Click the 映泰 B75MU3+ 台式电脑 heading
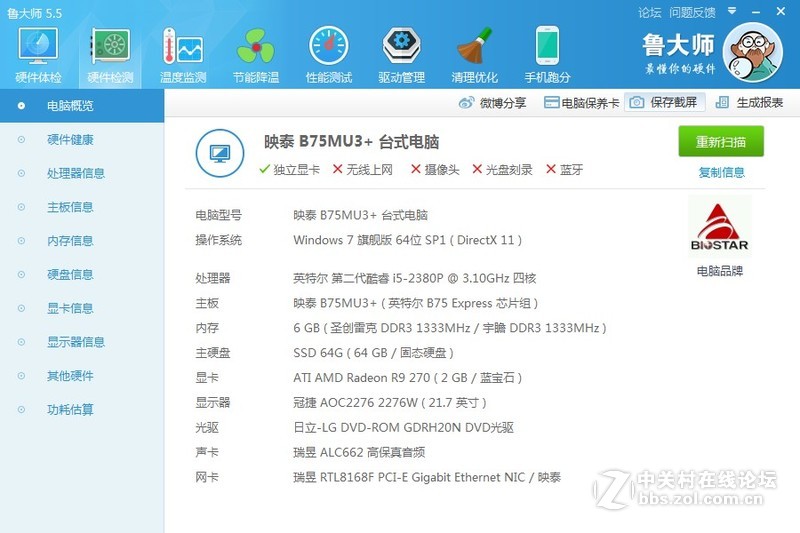Screen dimensions: 800x533 [x=352, y=141]
